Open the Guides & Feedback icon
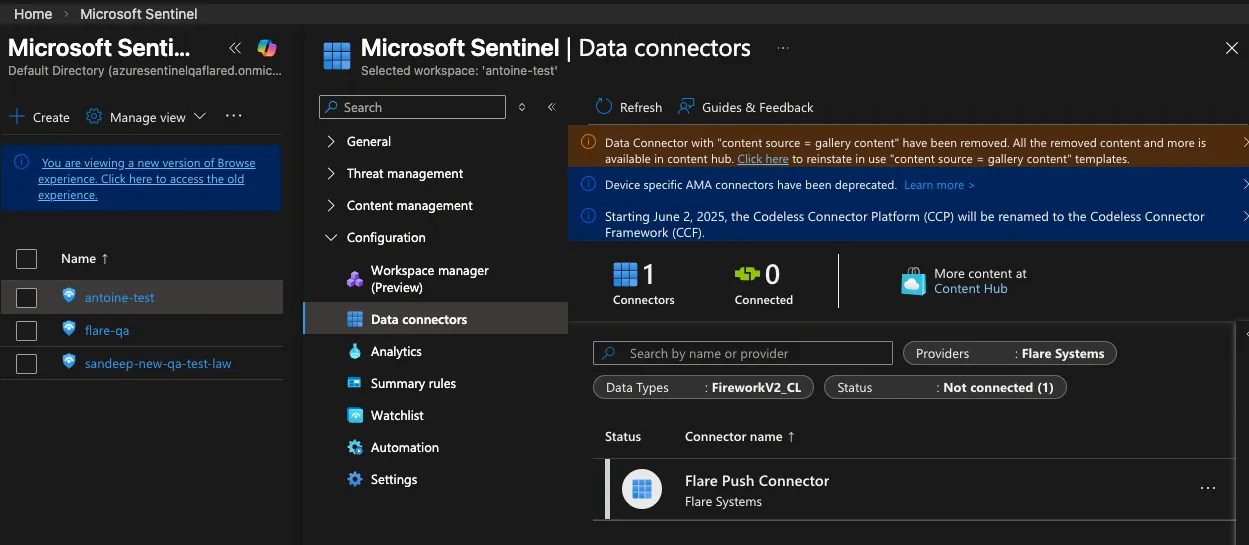The image size is (1249, 545). click(x=686, y=107)
